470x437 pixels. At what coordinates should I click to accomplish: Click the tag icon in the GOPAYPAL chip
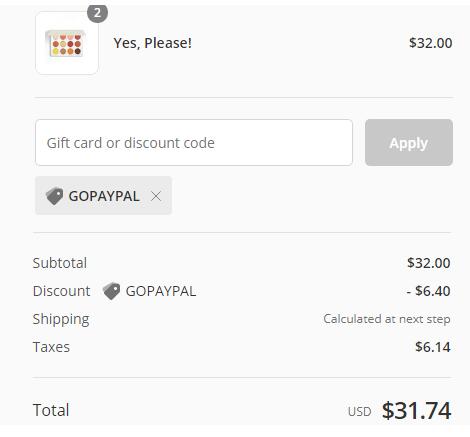coord(54,196)
